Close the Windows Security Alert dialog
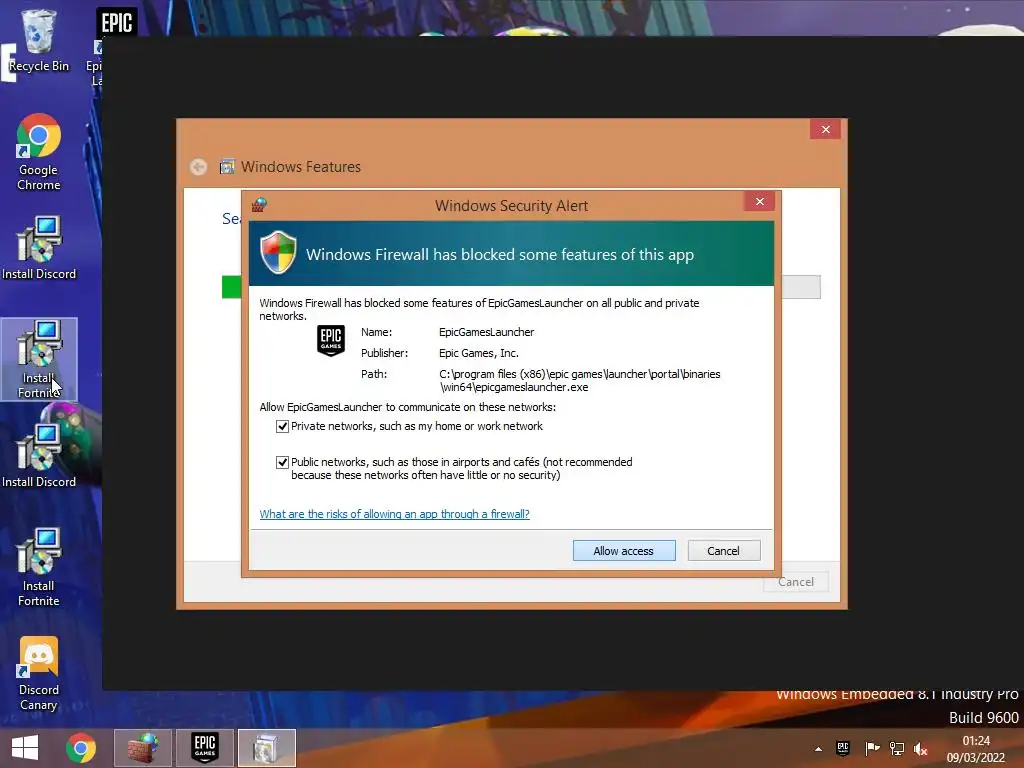The width and height of the screenshot is (1024, 768). pyautogui.click(x=760, y=201)
